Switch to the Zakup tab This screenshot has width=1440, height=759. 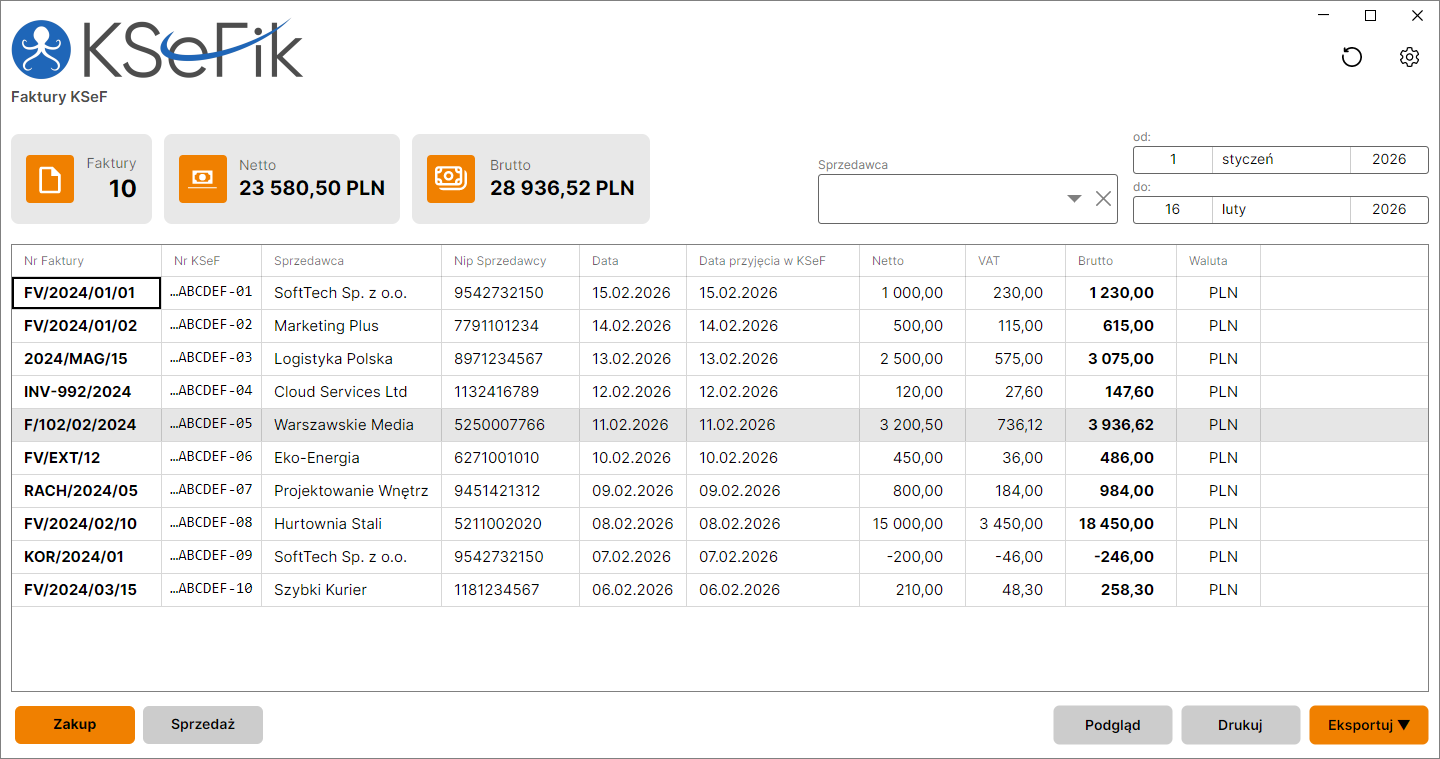(x=75, y=725)
